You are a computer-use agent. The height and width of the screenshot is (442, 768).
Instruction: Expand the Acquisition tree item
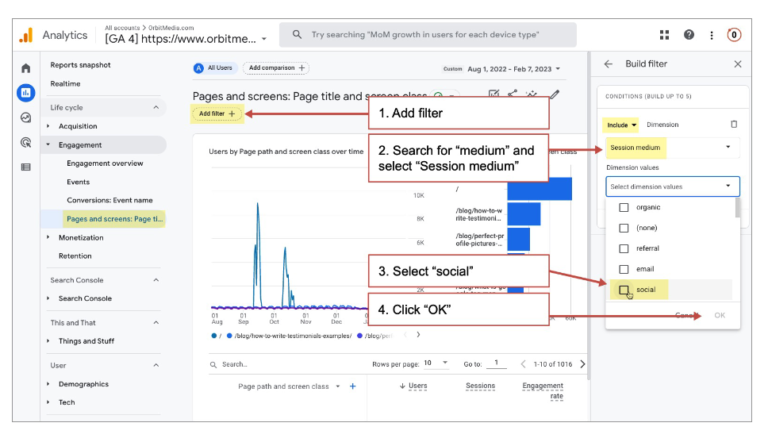[48, 126]
